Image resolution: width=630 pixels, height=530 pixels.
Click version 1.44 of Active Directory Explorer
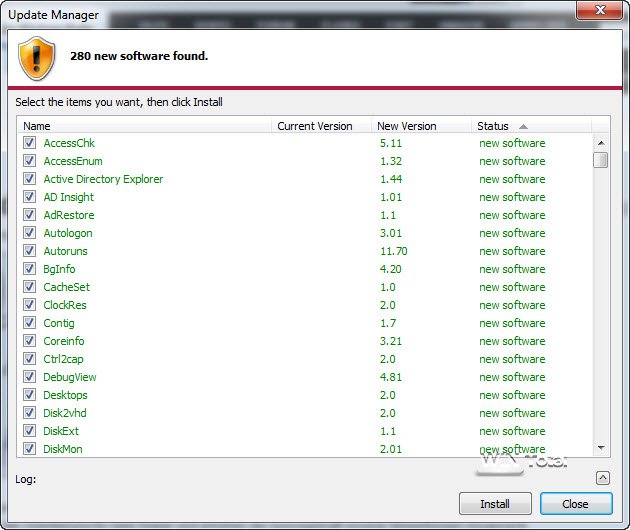391,179
